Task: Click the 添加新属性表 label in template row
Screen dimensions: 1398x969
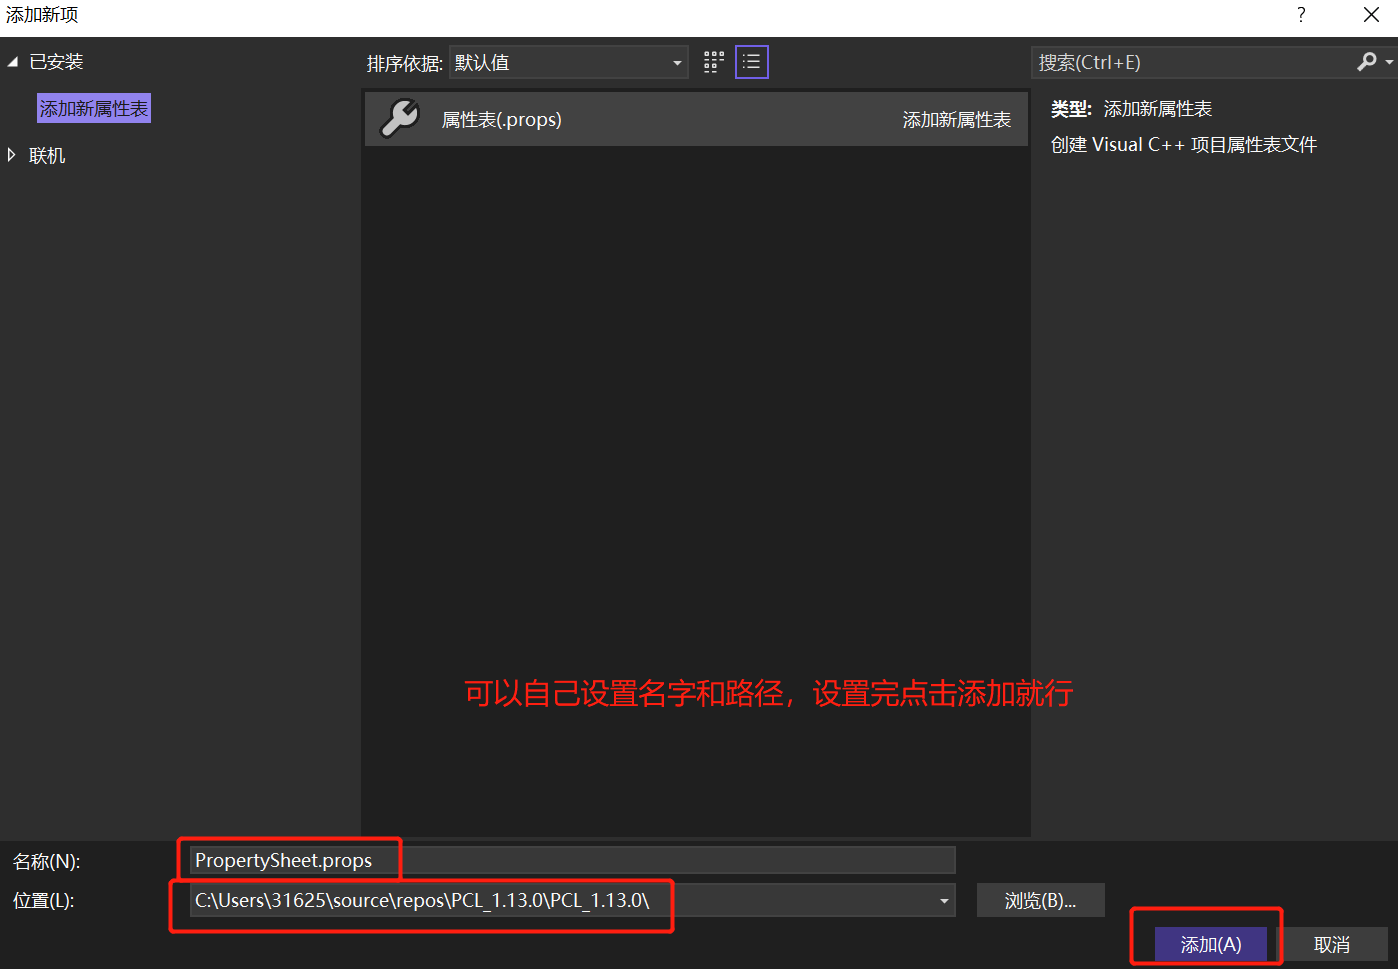Action: pyautogui.click(x=957, y=120)
